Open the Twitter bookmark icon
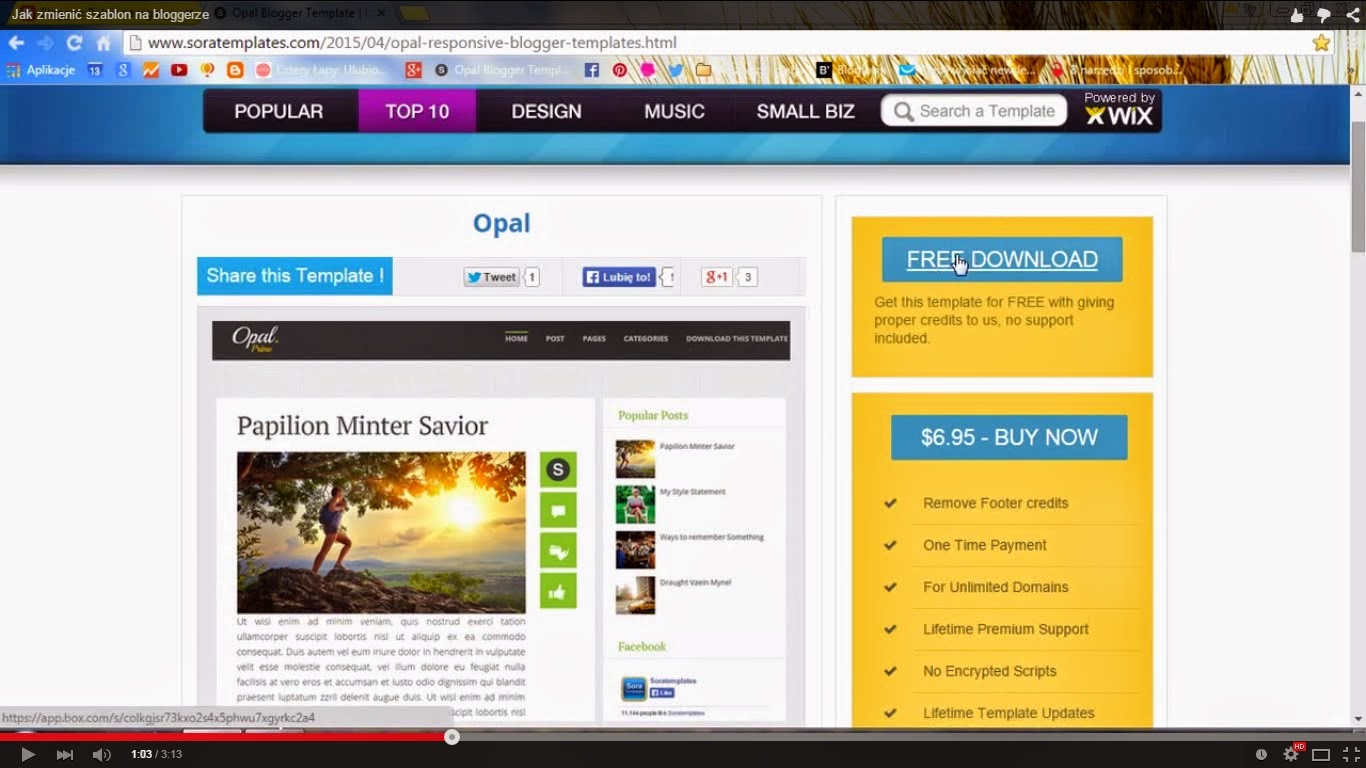The image size is (1366, 768). click(x=676, y=70)
